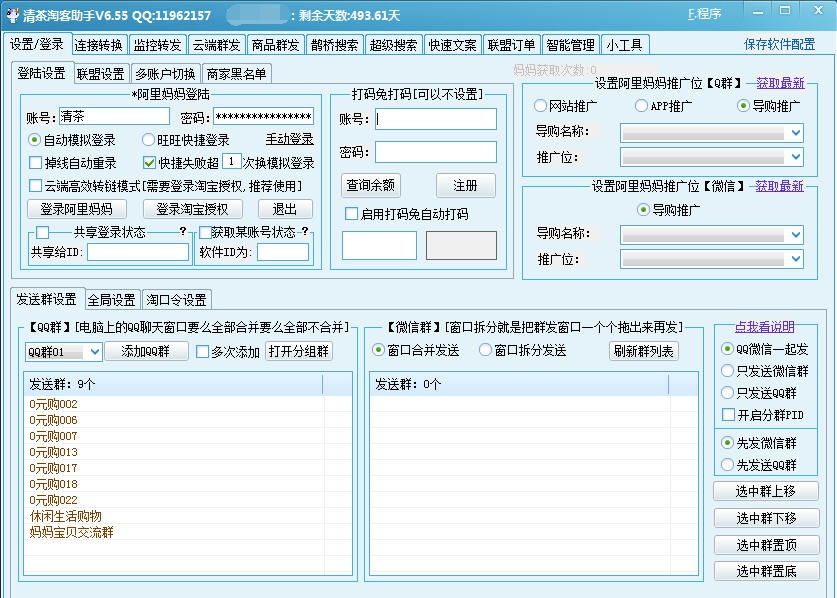This screenshot has width=837, height=598.
Task: Click the 智能管理 smart management icon
Action: 570,44
